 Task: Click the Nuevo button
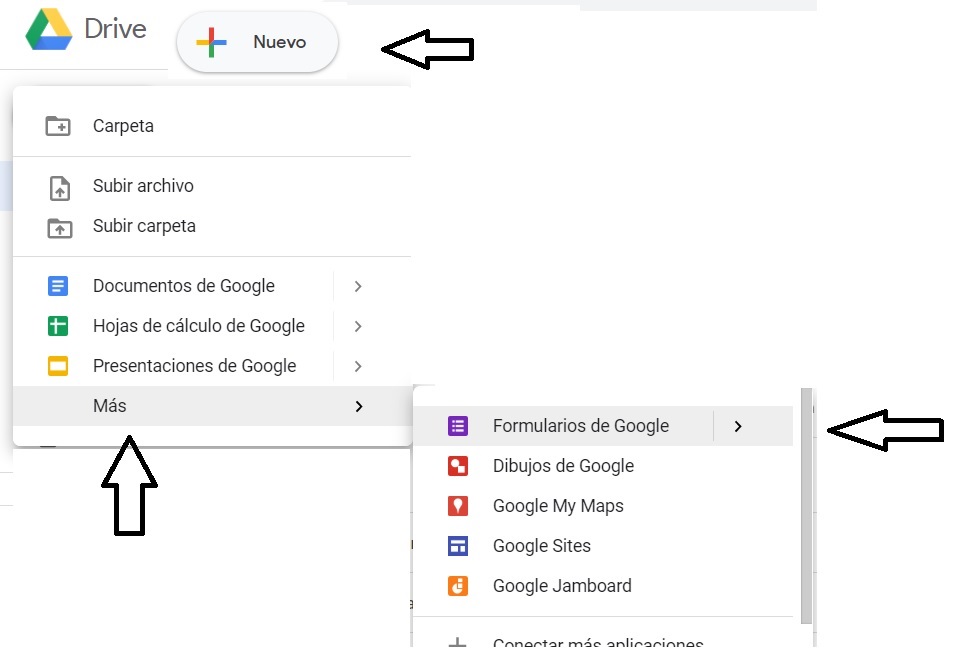point(257,42)
